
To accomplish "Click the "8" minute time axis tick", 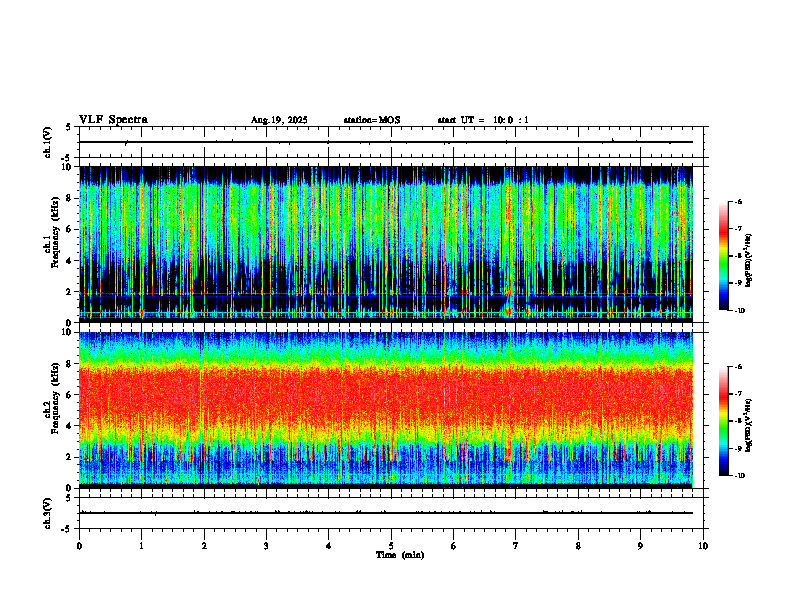I will 578,546.
